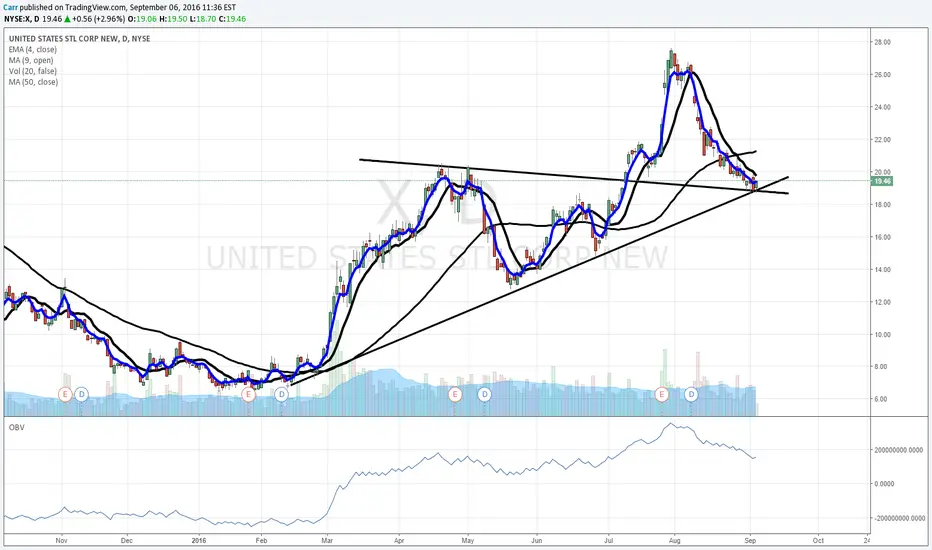Select the Dec label on time axis

click(127, 540)
